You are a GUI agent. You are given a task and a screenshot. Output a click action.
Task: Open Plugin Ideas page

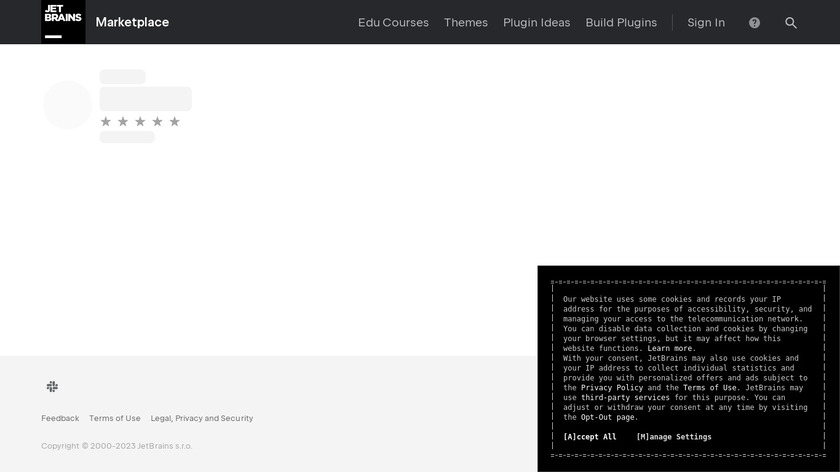click(536, 22)
